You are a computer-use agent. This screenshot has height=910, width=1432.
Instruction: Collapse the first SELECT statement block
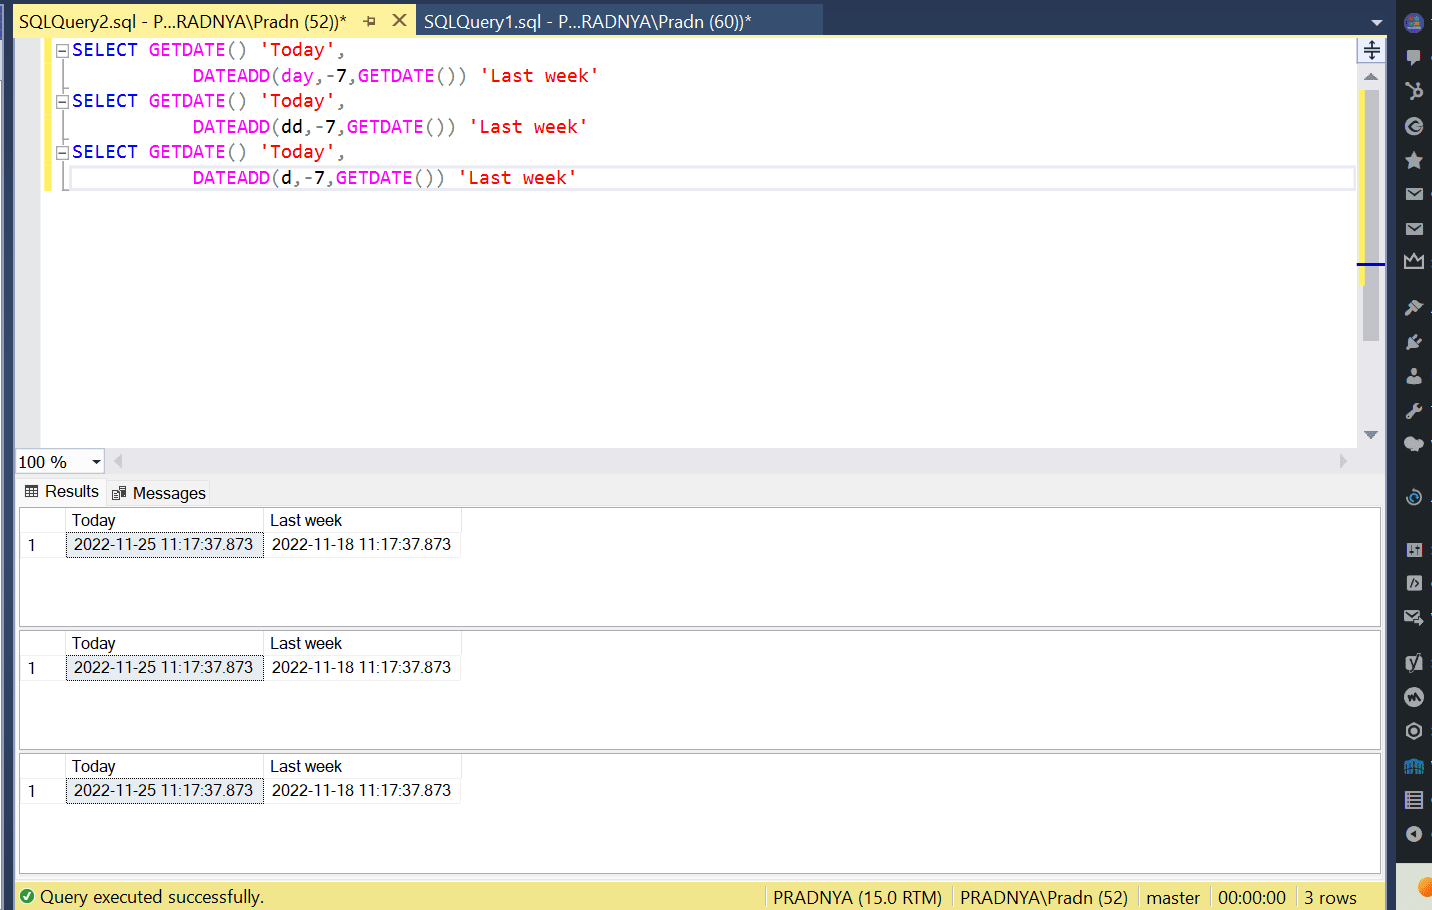[62, 50]
